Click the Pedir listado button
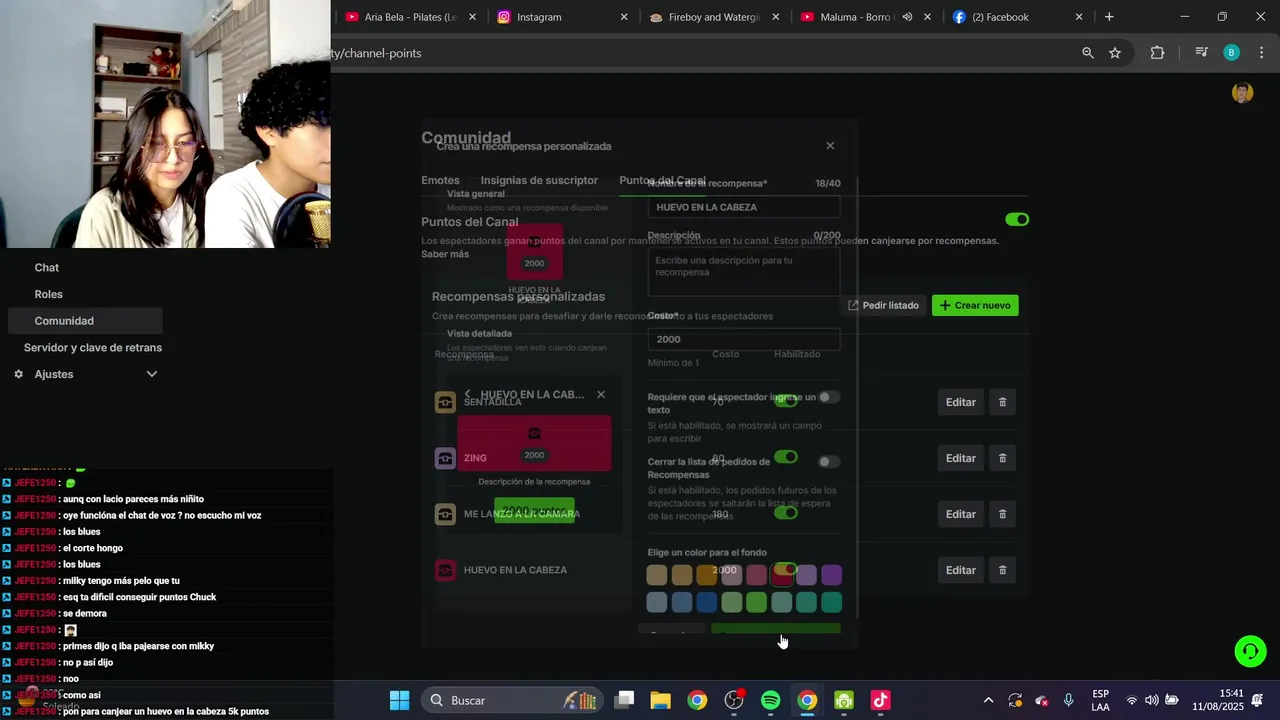The height and width of the screenshot is (720, 1280). tap(883, 305)
